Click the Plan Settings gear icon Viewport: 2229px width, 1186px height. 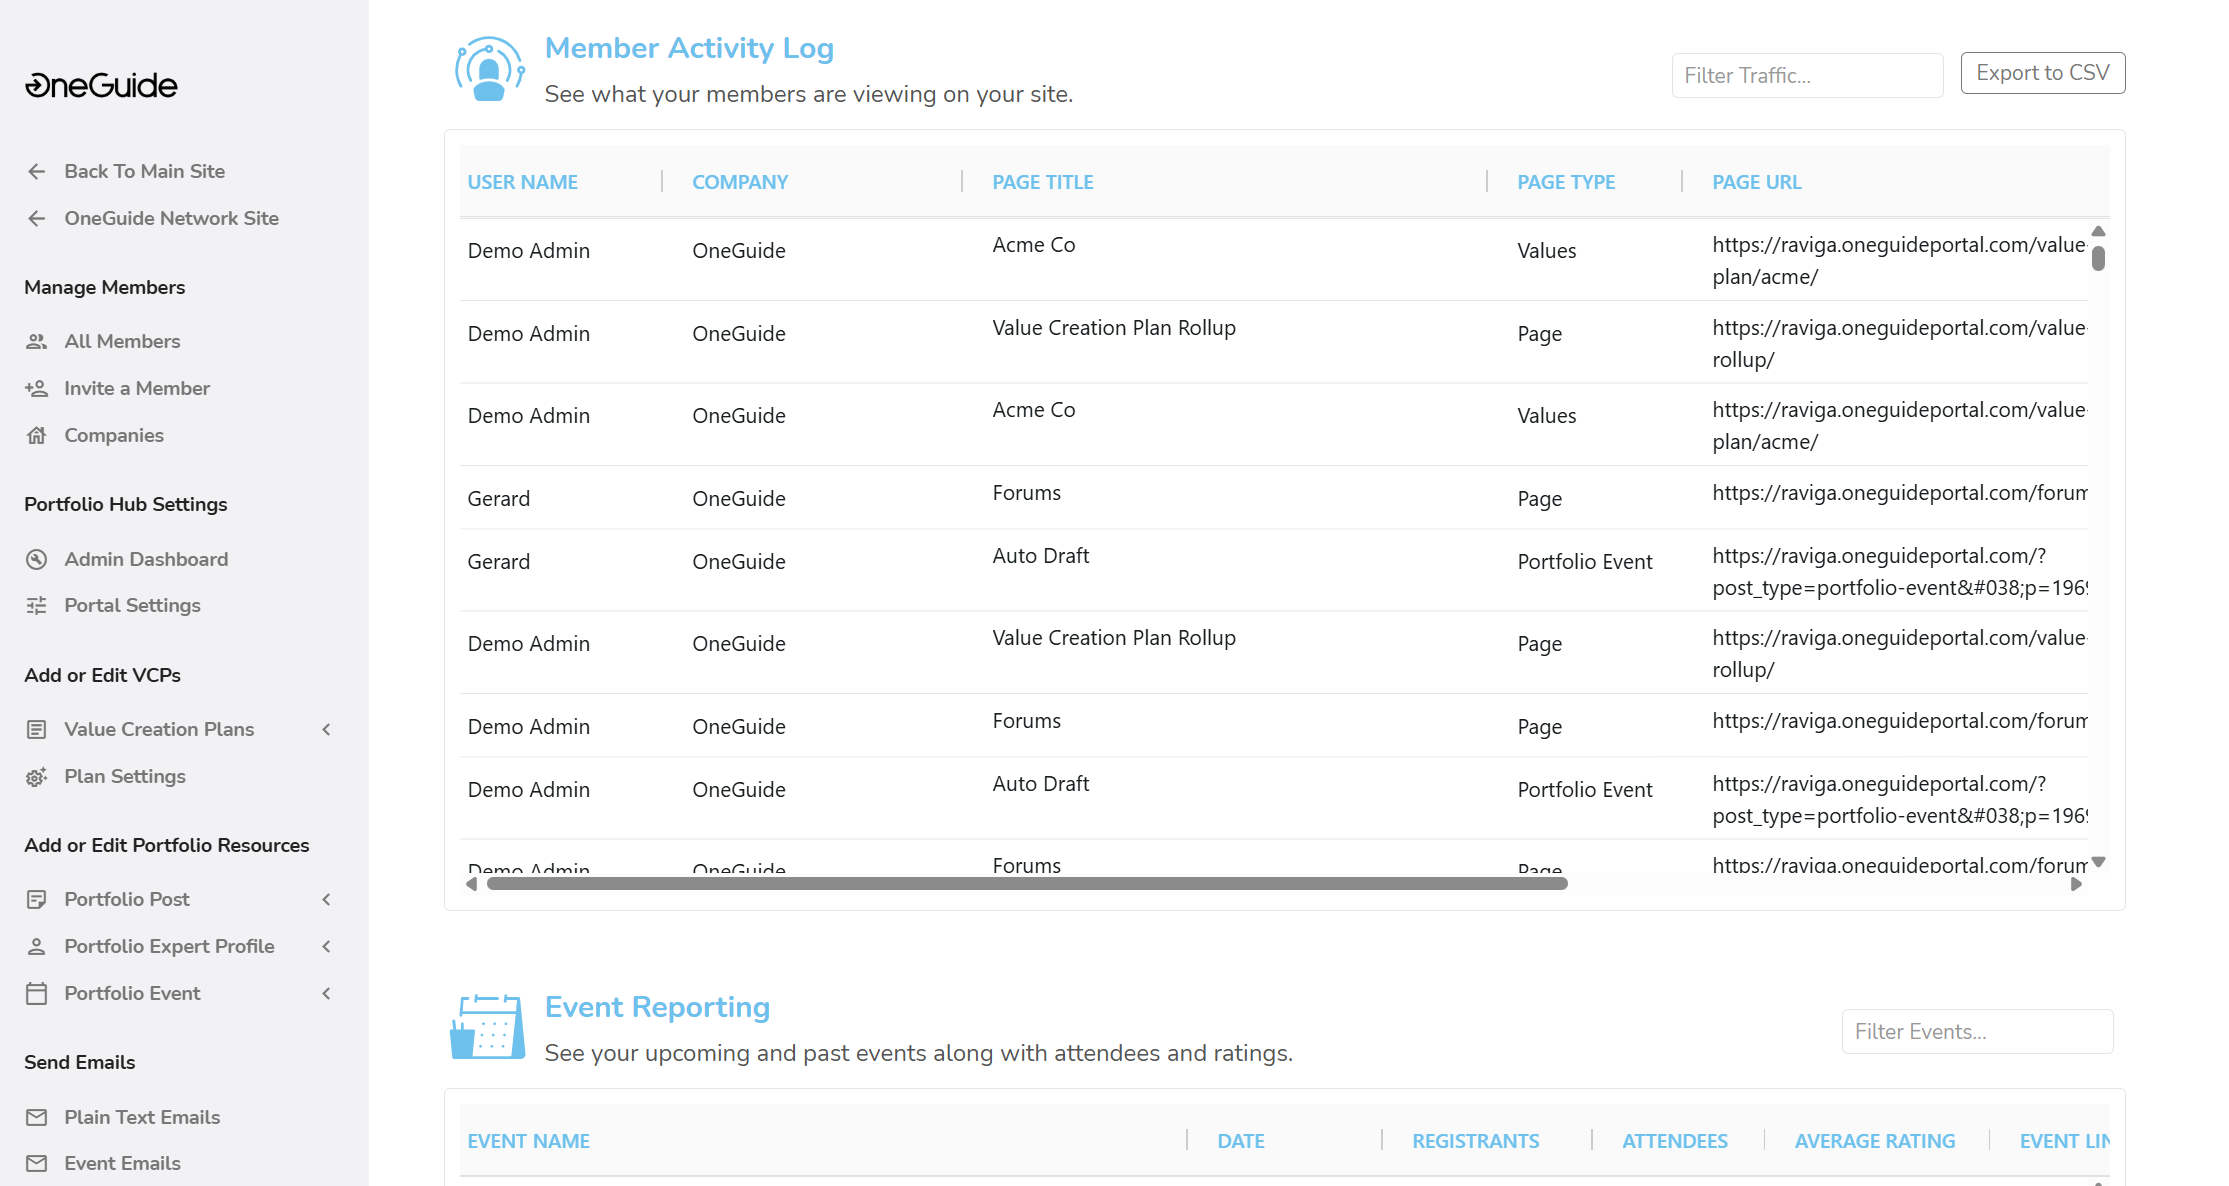pyautogui.click(x=37, y=777)
